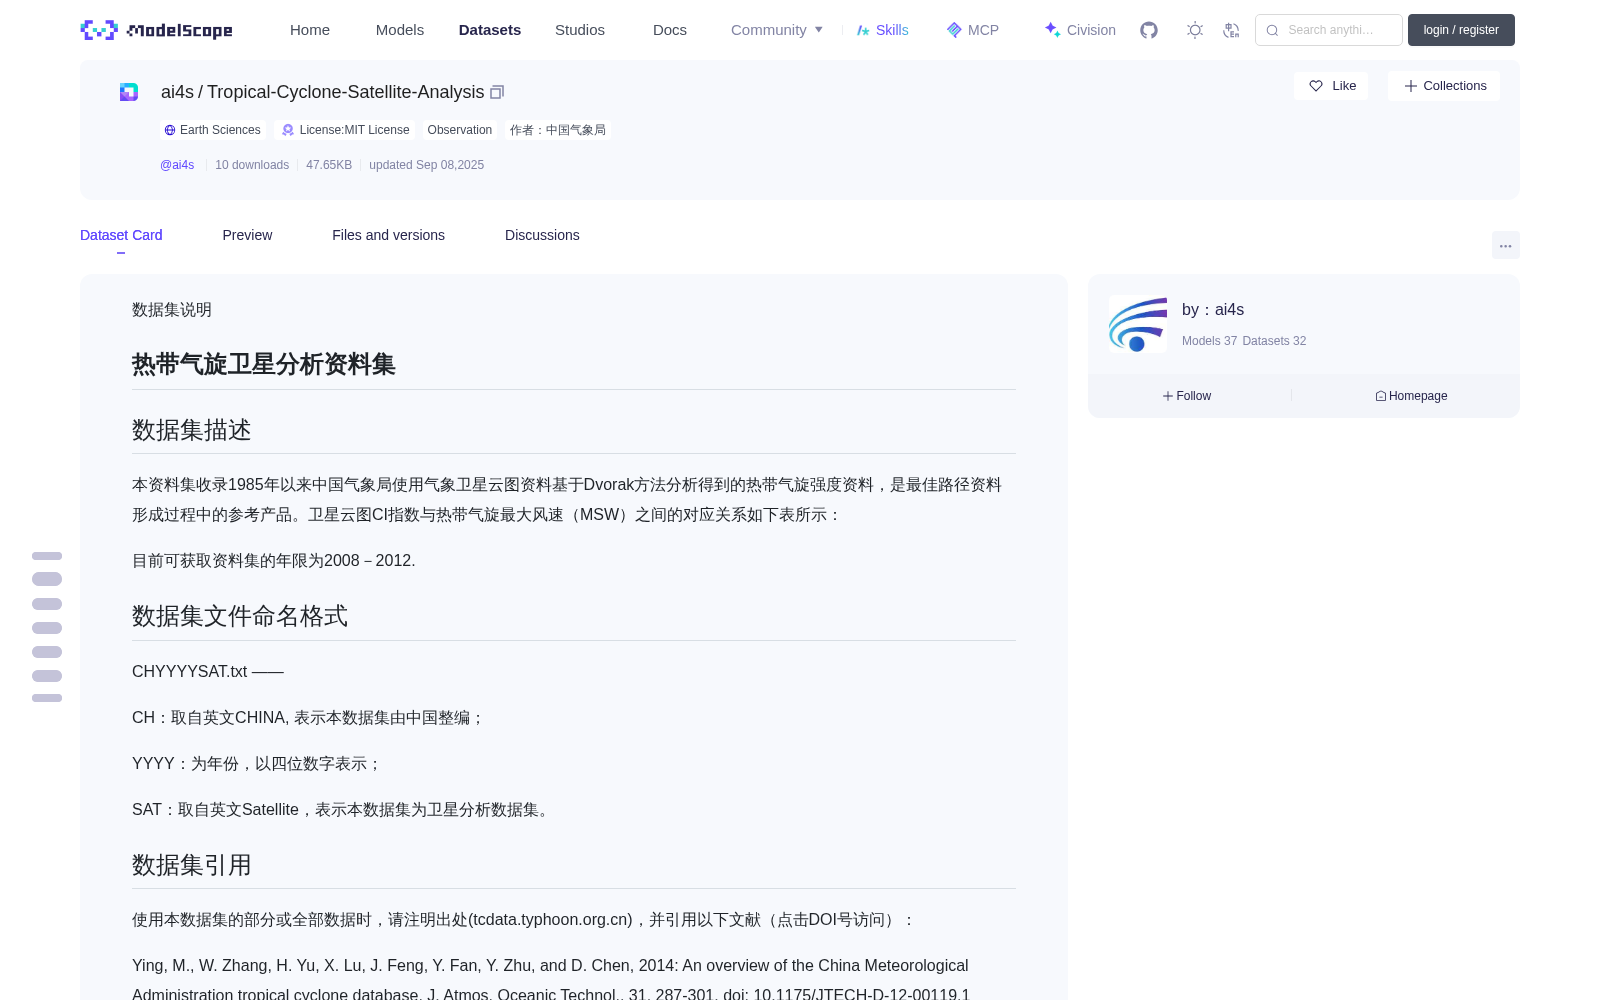The height and width of the screenshot is (1000, 1600).
Task: Select the Dataset Card tab
Action: (x=121, y=235)
